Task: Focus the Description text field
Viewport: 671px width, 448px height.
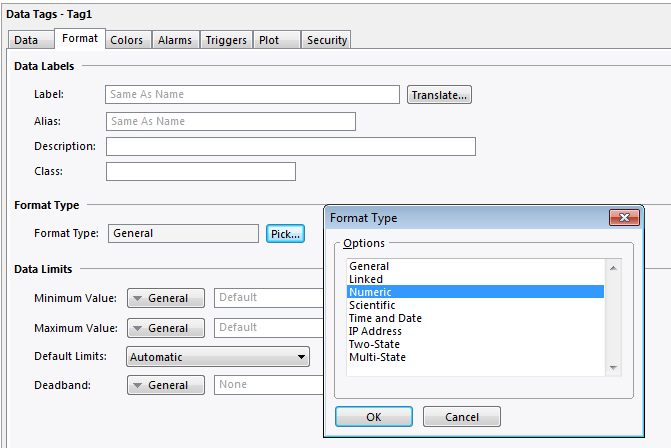Action: (x=291, y=146)
